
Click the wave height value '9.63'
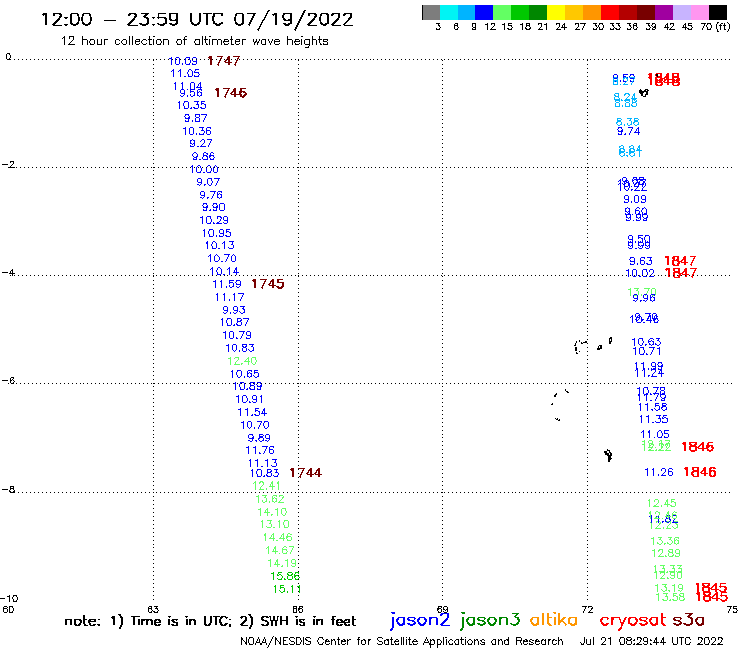click(641, 261)
